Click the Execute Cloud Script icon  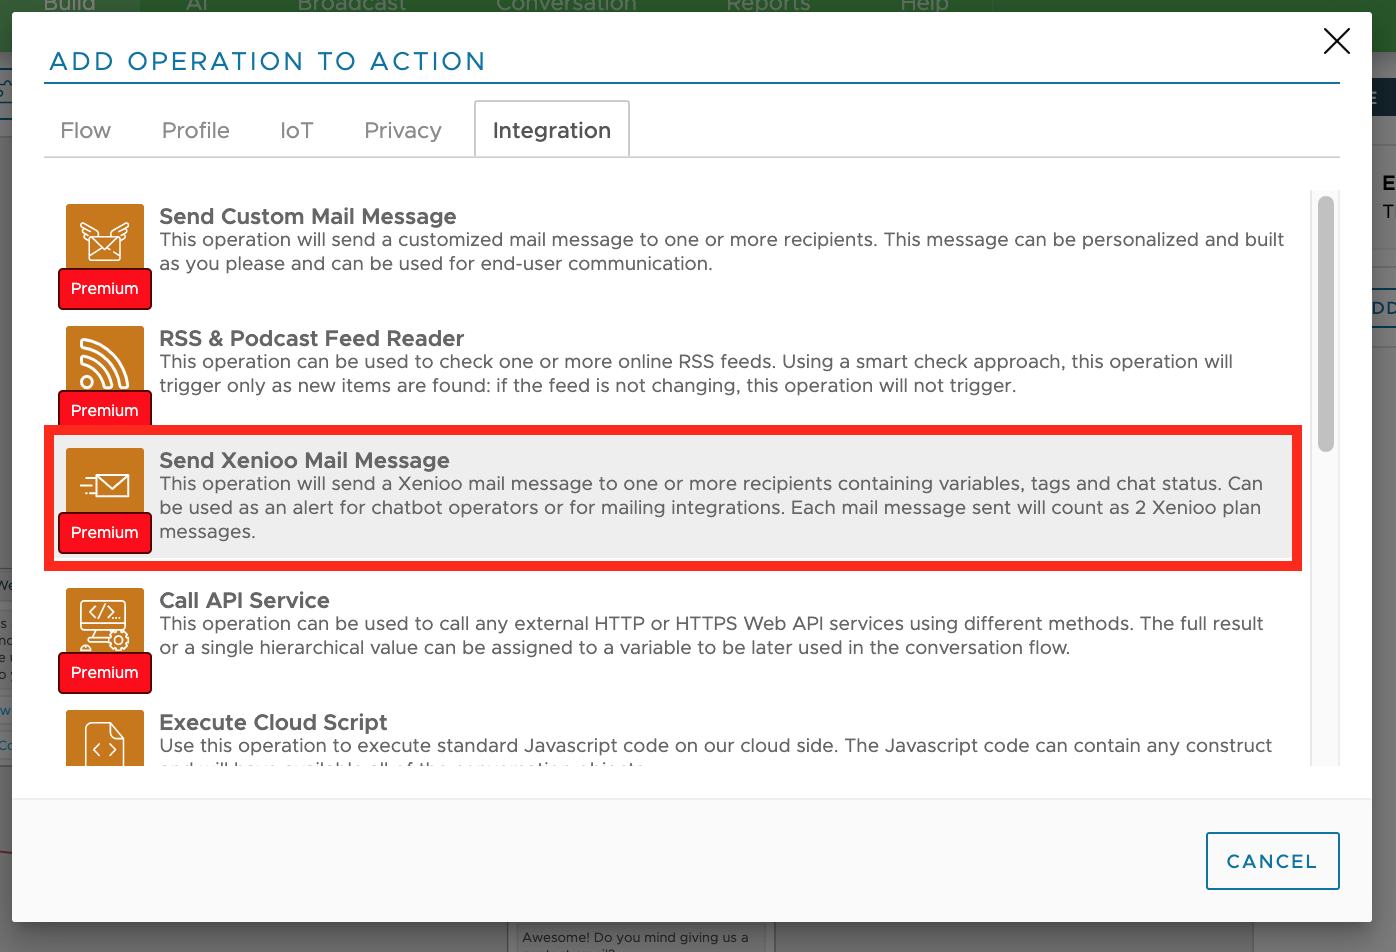click(x=105, y=738)
